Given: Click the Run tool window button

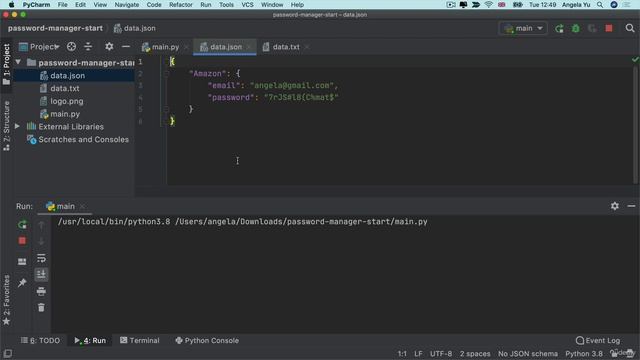Looking at the screenshot, I should [x=90, y=340].
